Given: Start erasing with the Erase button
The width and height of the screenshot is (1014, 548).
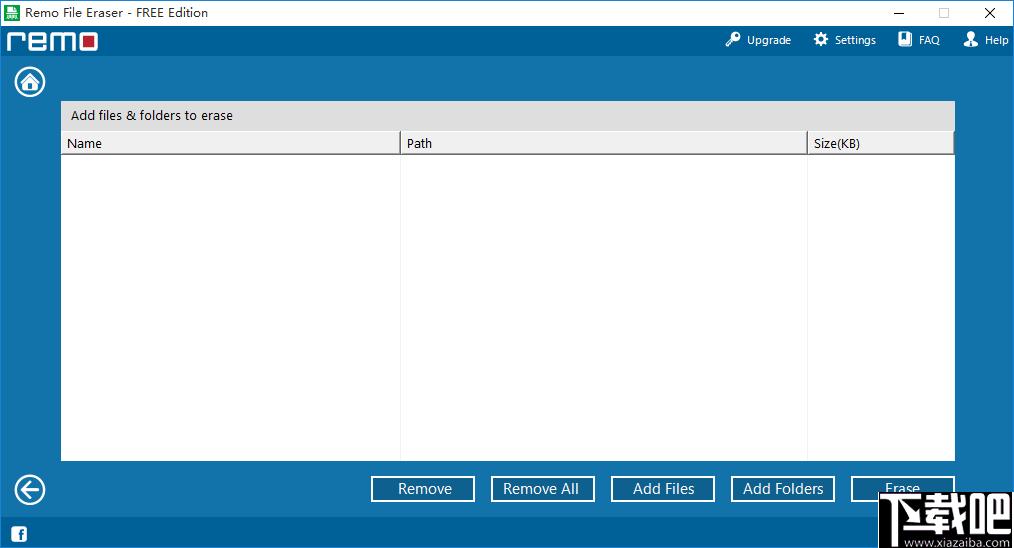Looking at the screenshot, I should tap(902, 488).
